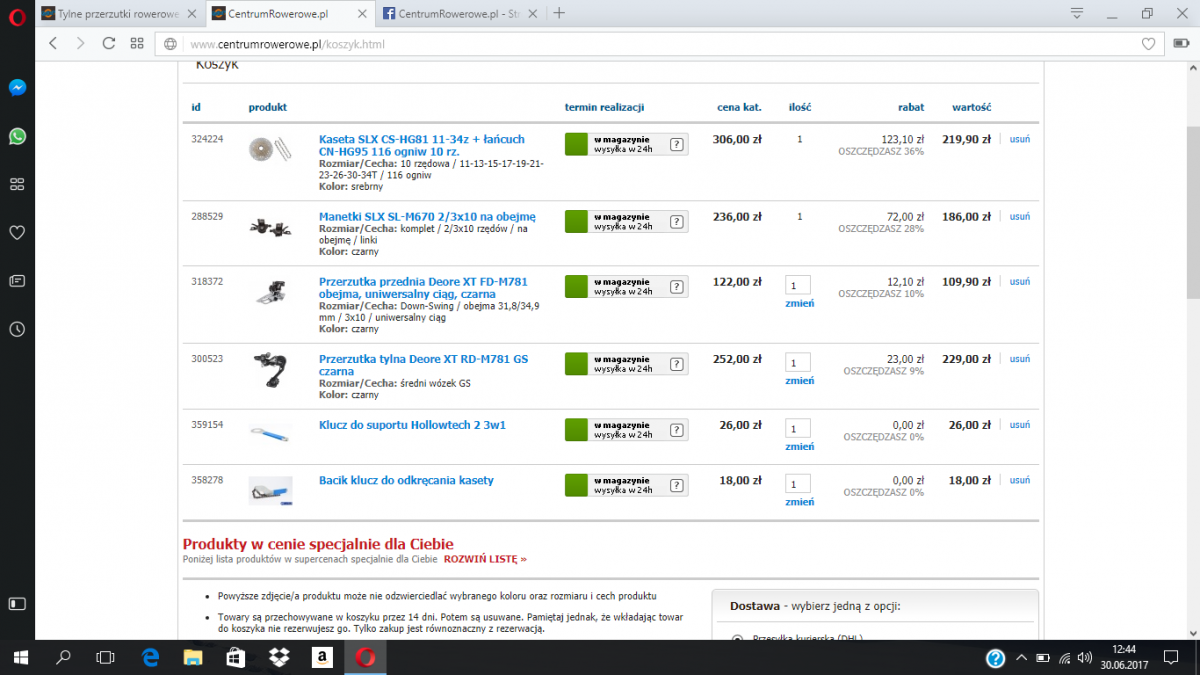The height and width of the screenshot is (675, 1200).
Task: Show availability help for Manetki SLX row
Action: (x=677, y=221)
